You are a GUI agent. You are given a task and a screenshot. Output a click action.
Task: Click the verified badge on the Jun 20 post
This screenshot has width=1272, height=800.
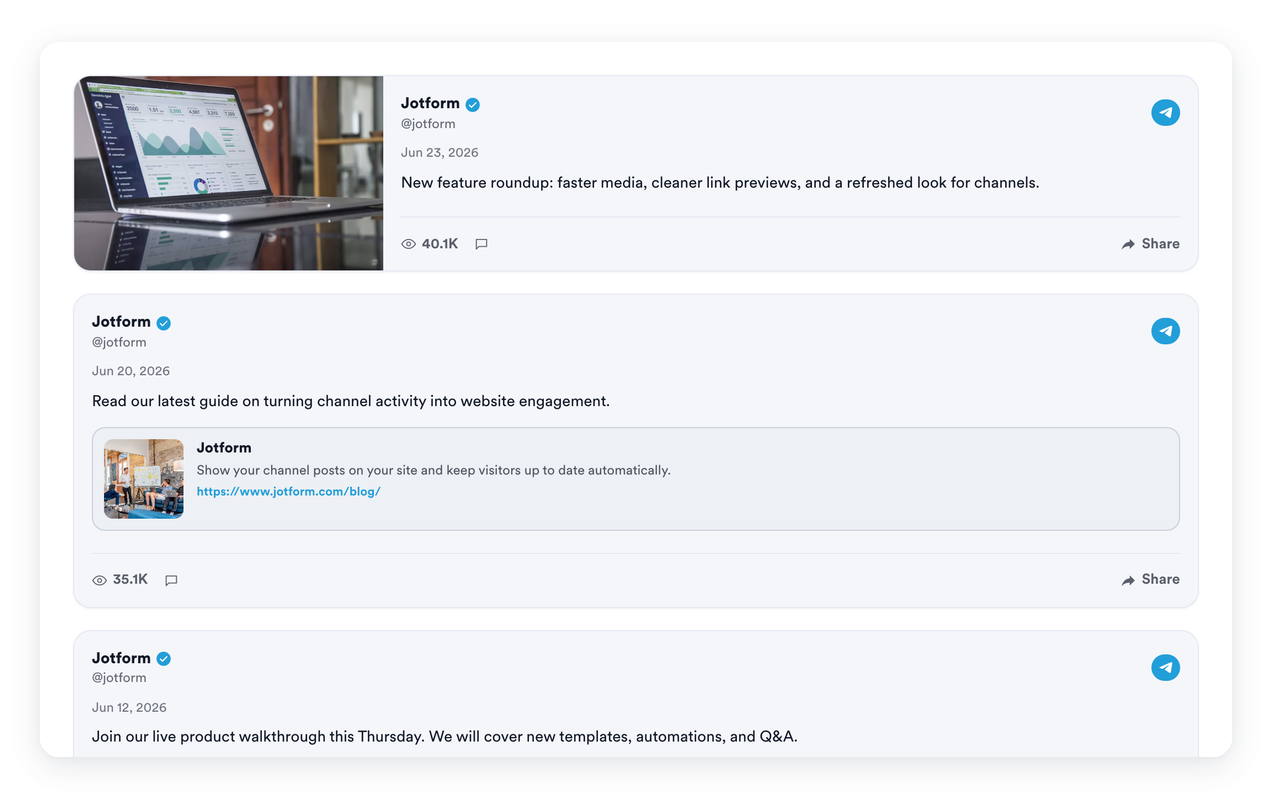tap(164, 323)
